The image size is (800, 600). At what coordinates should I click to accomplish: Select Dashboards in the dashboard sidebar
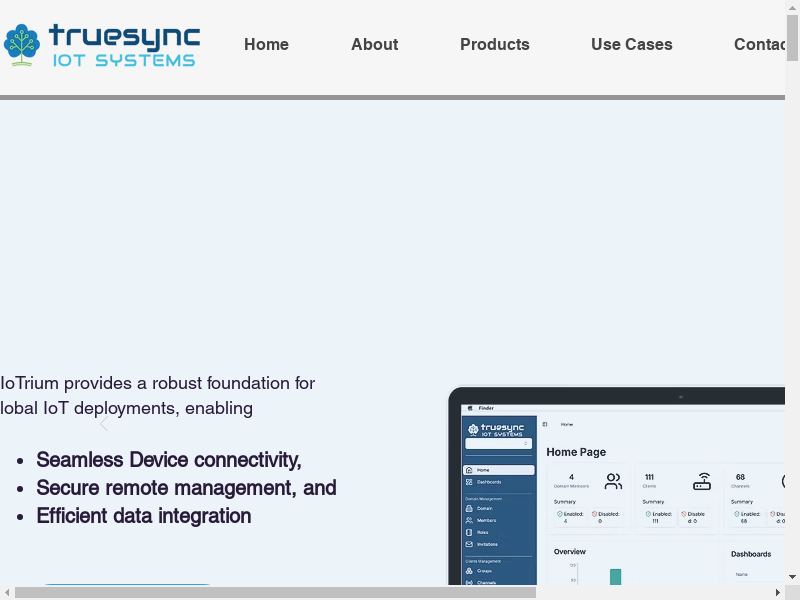tap(499, 482)
